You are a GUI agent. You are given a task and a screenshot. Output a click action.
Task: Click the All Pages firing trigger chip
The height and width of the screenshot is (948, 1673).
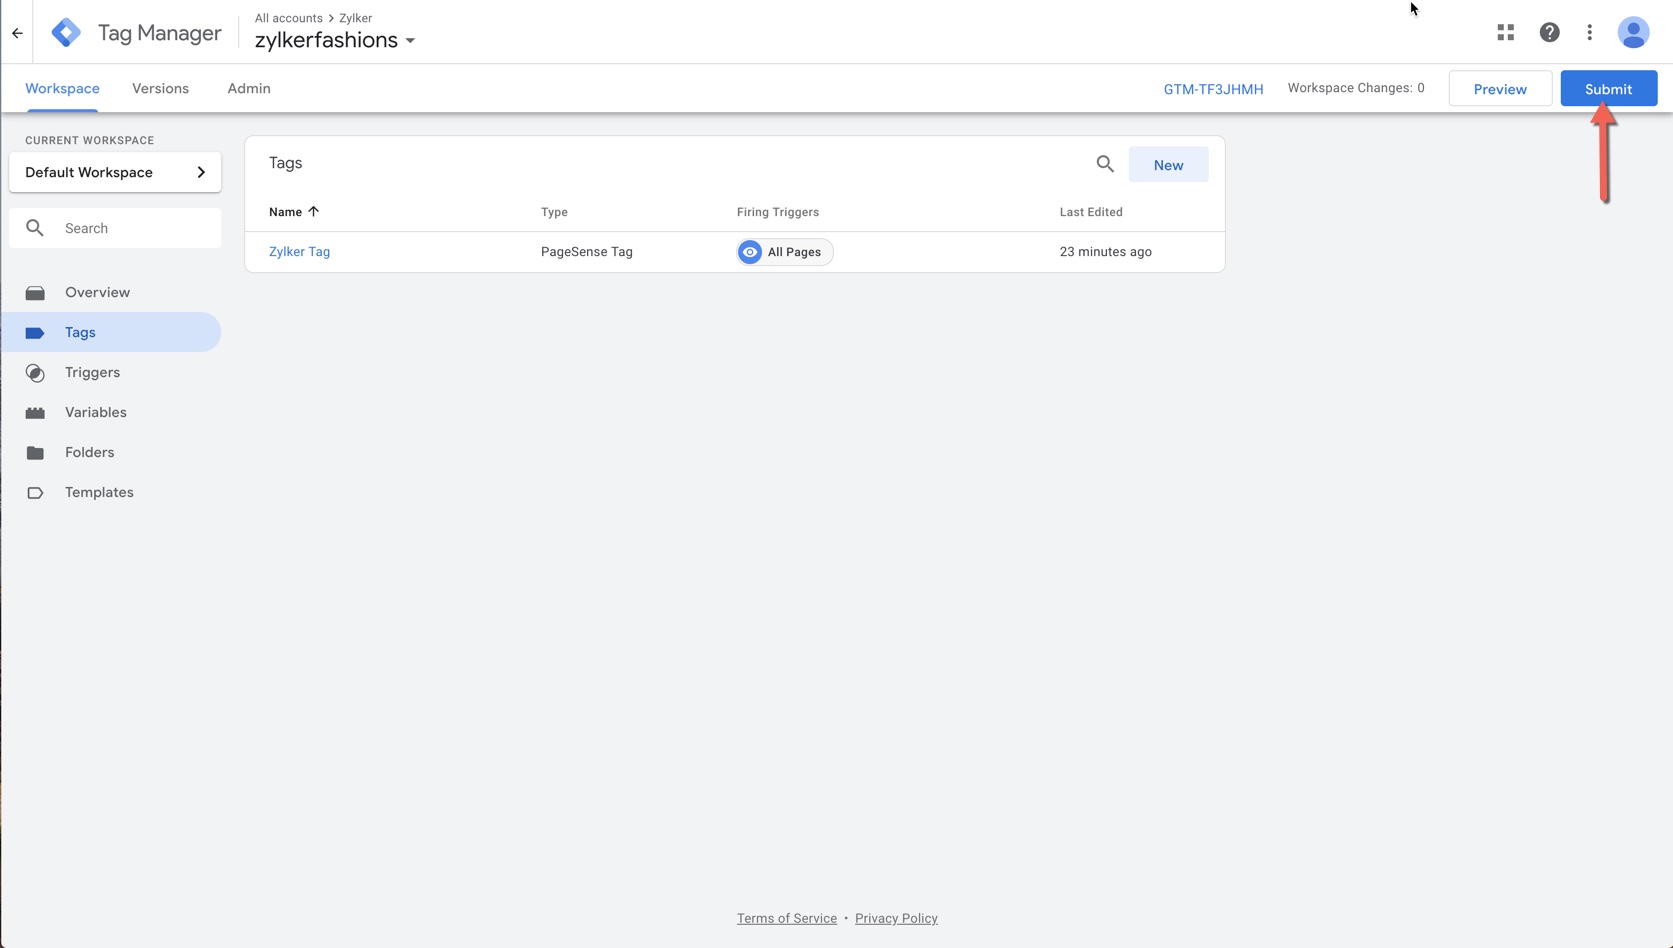[x=785, y=252]
